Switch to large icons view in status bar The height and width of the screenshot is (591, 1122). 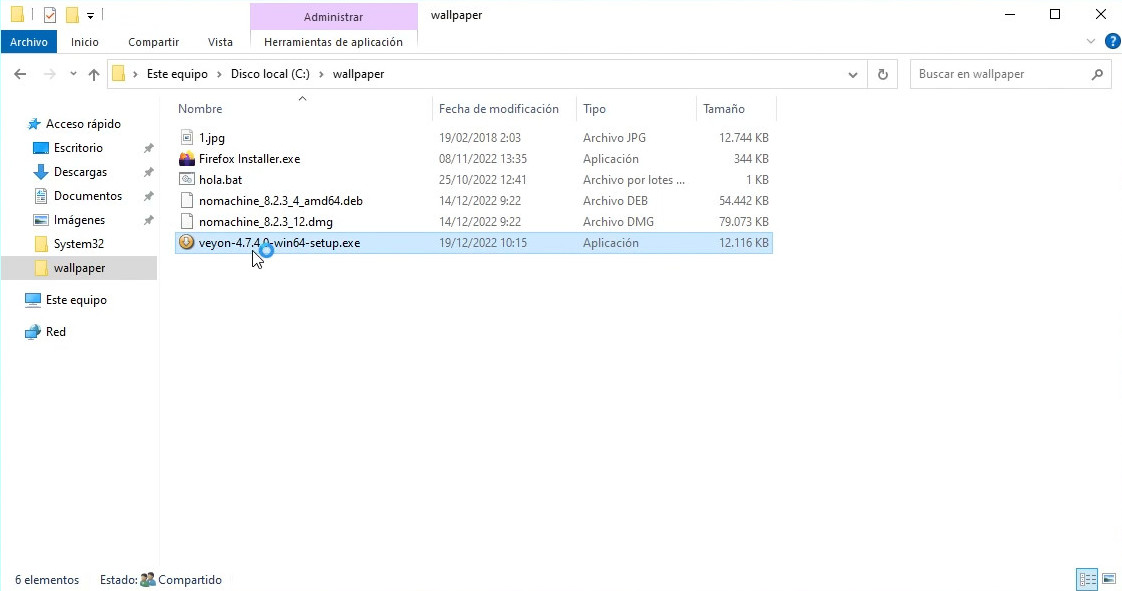(1108, 579)
